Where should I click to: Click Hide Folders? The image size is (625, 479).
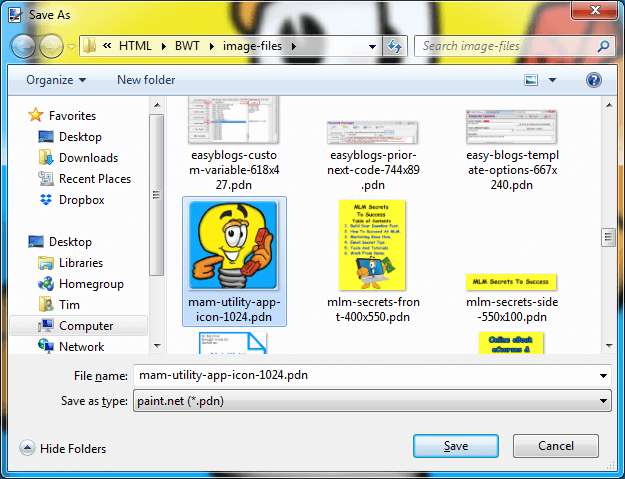point(73,449)
